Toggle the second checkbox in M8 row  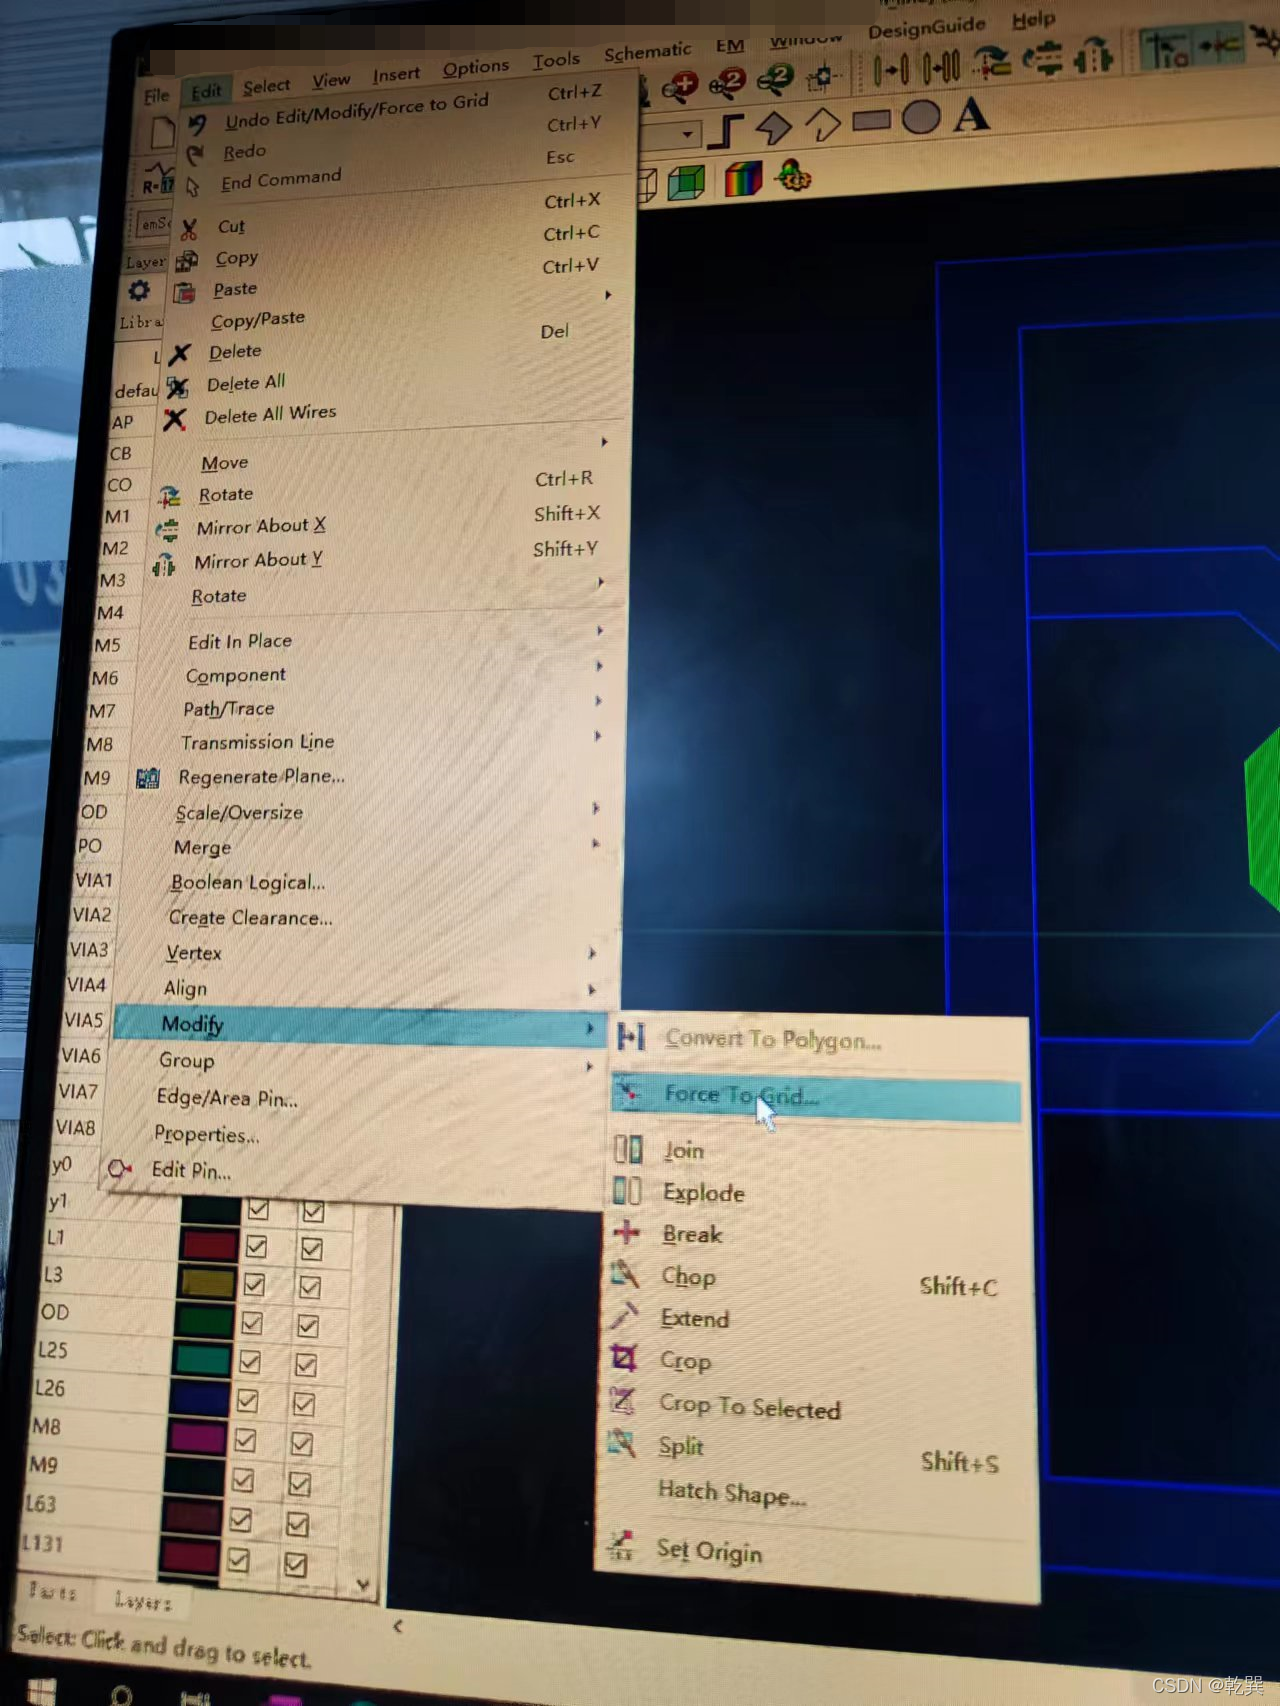click(301, 1444)
